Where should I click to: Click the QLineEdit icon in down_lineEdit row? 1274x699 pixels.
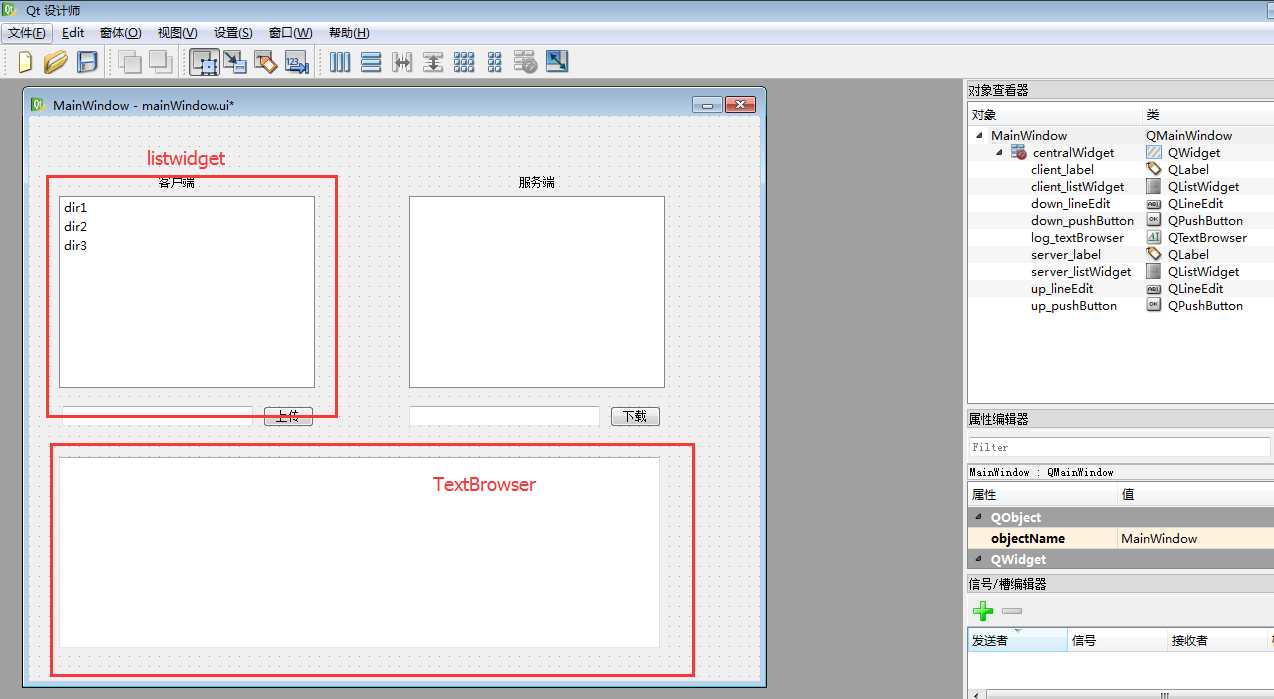(x=1154, y=204)
